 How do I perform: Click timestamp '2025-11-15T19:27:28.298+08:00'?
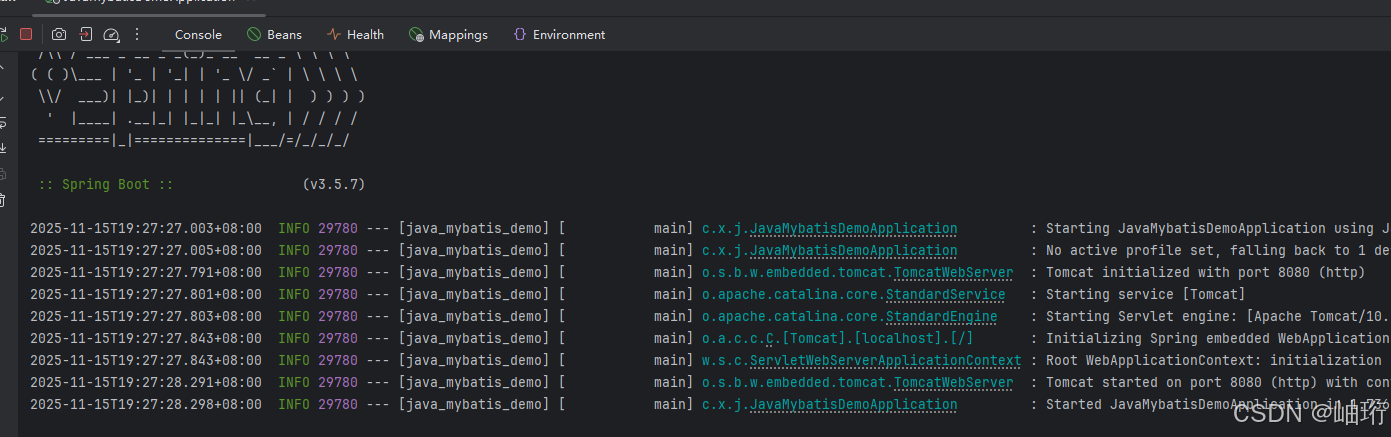point(146,404)
